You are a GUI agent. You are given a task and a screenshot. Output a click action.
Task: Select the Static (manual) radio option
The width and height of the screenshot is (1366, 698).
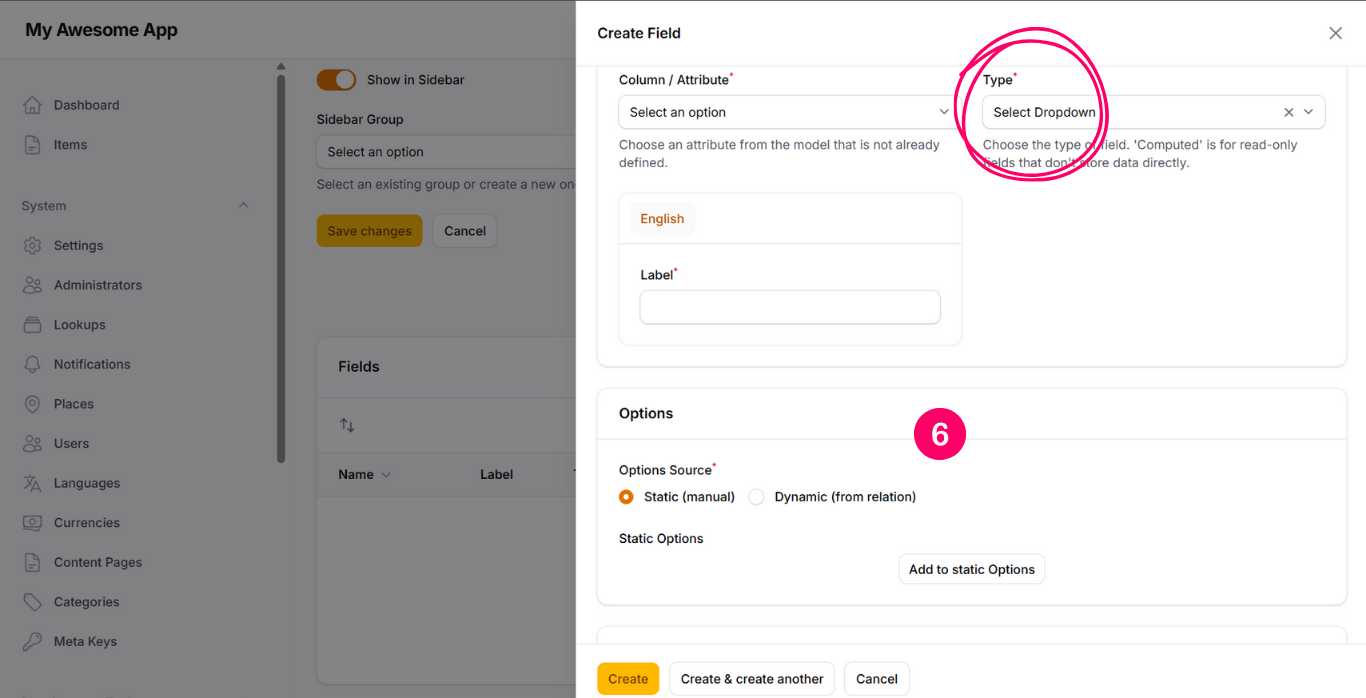tap(626, 497)
